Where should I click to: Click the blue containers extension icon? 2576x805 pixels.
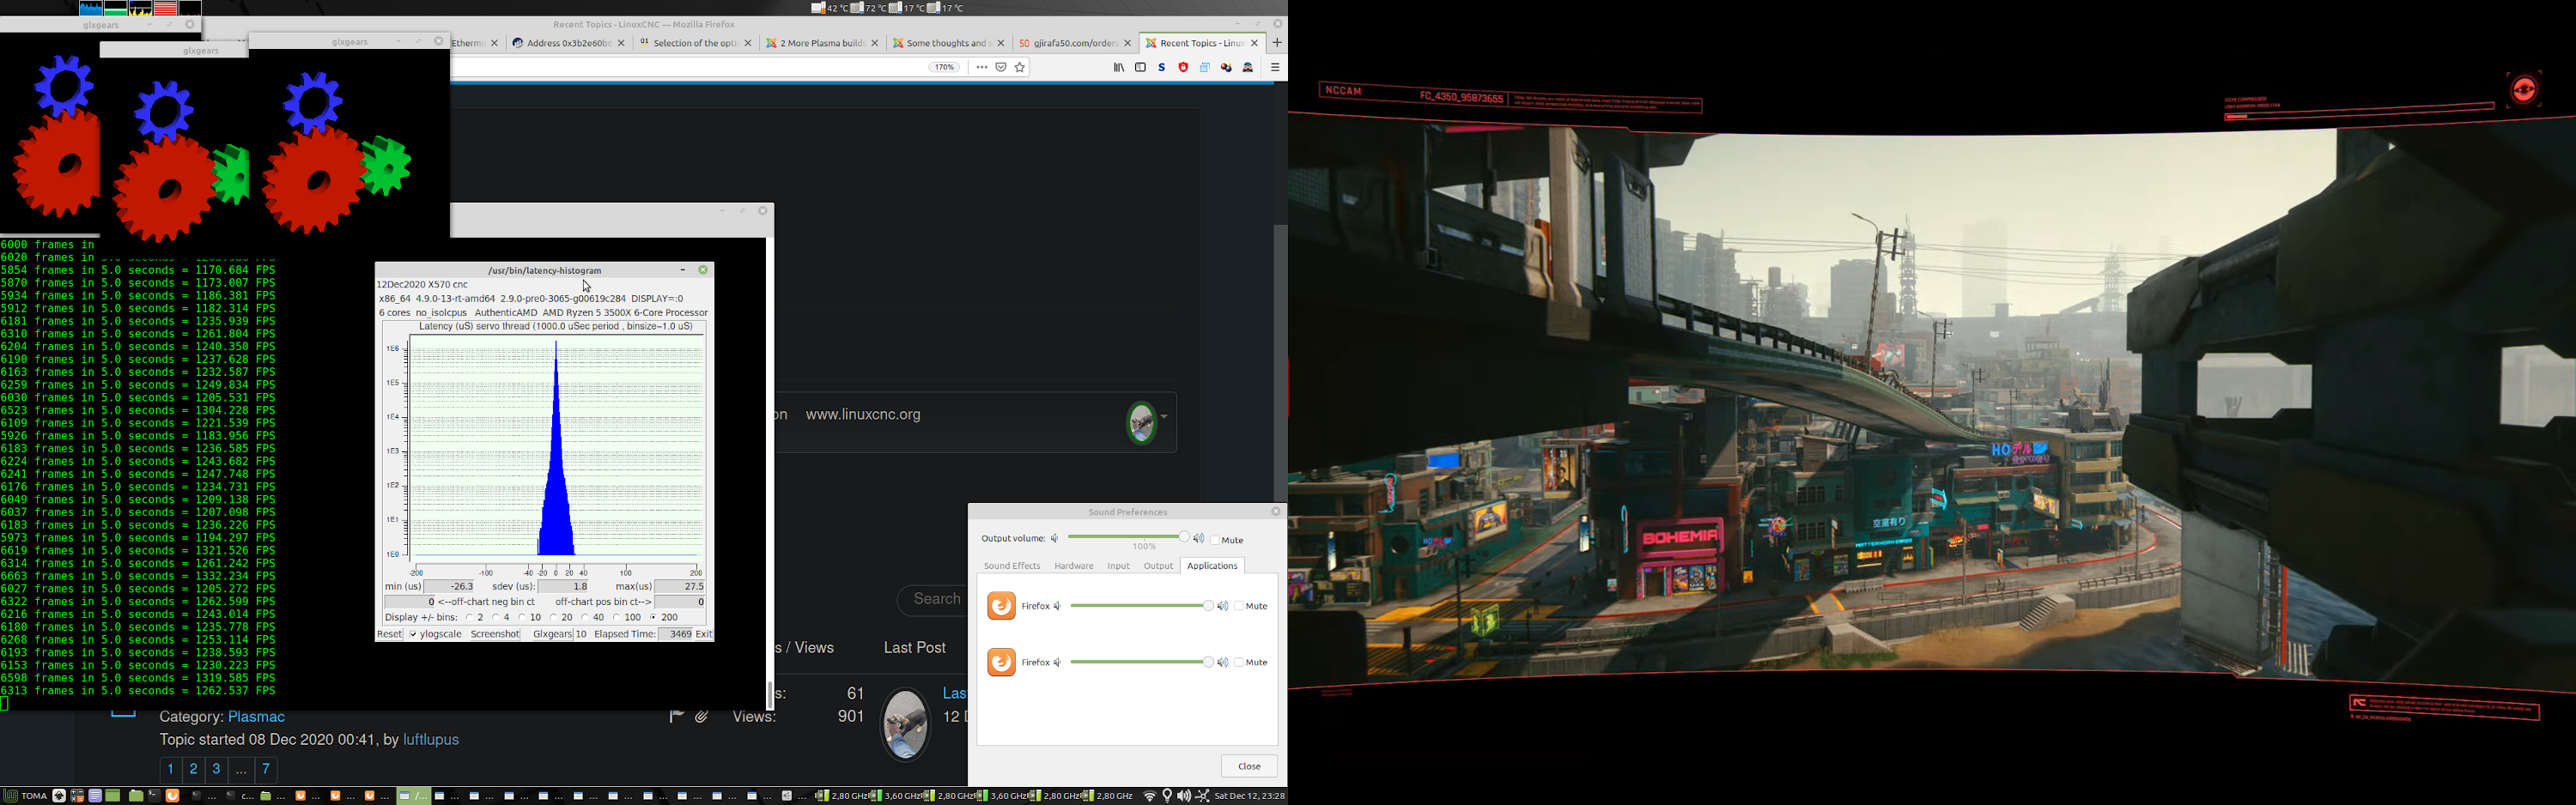click(1205, 68)
